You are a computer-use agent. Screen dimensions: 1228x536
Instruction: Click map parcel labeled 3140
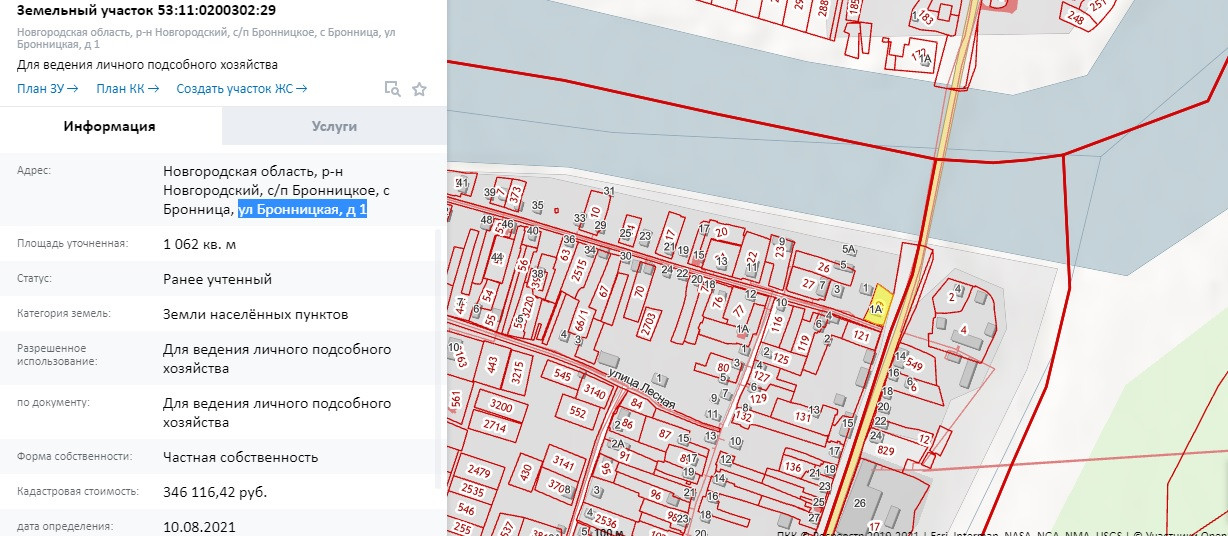pyautogui.click(x=594, y=391)
